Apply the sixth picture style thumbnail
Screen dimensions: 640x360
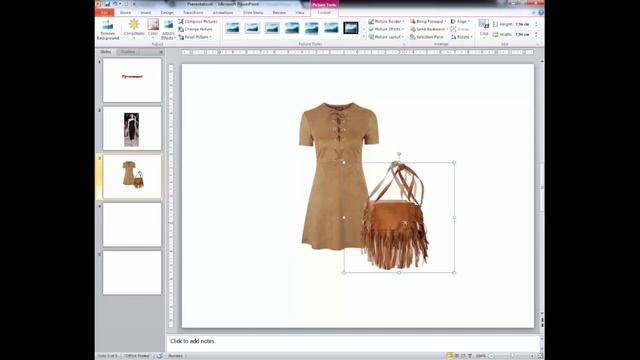[331, 28]
